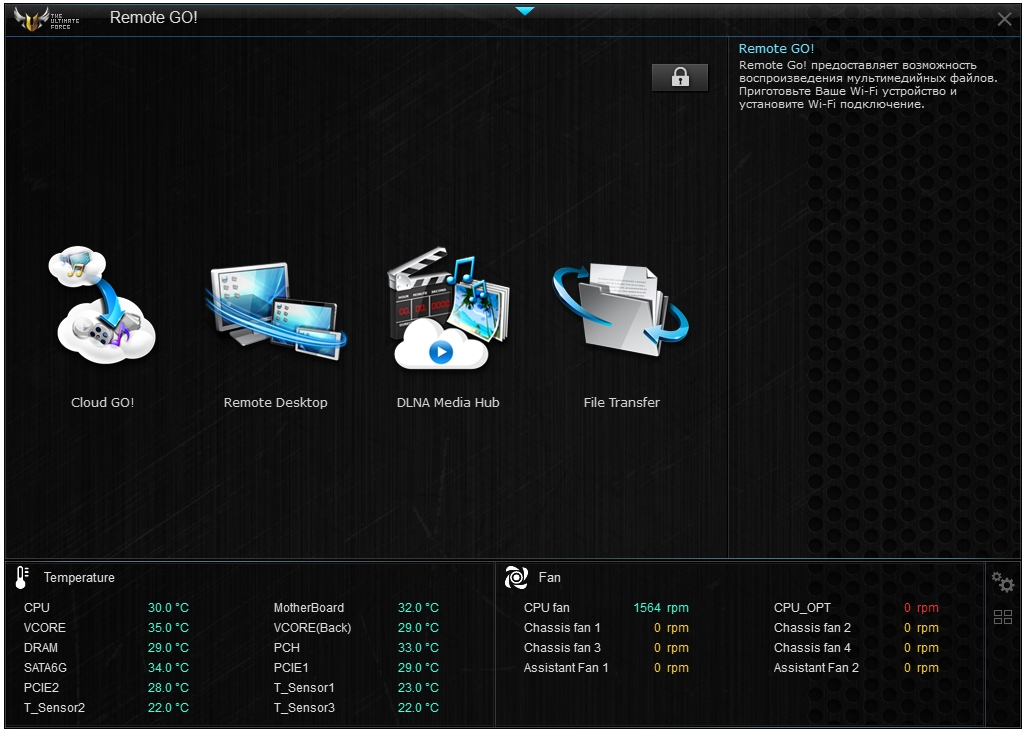Click the Fan section spinner icon
The height and width of the screenshot is (736, 1025).
click(x=516, y=577)
